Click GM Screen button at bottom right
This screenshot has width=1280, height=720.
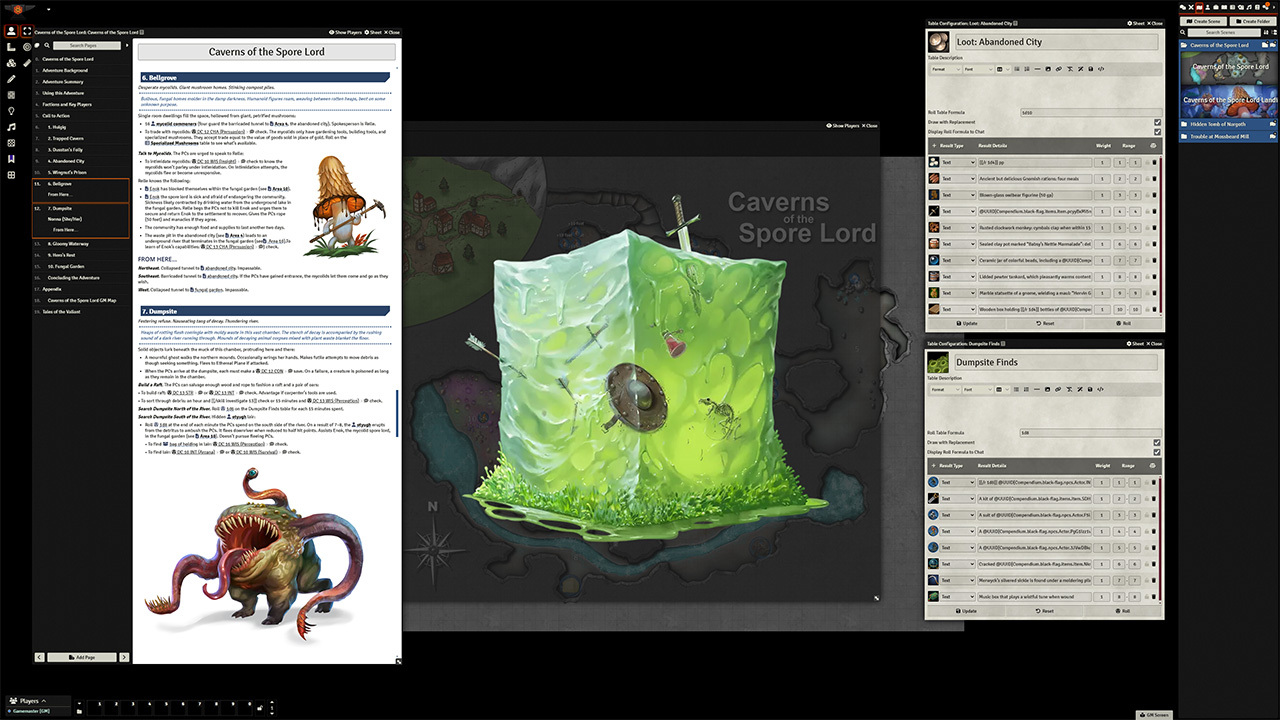pos(1154,715)
